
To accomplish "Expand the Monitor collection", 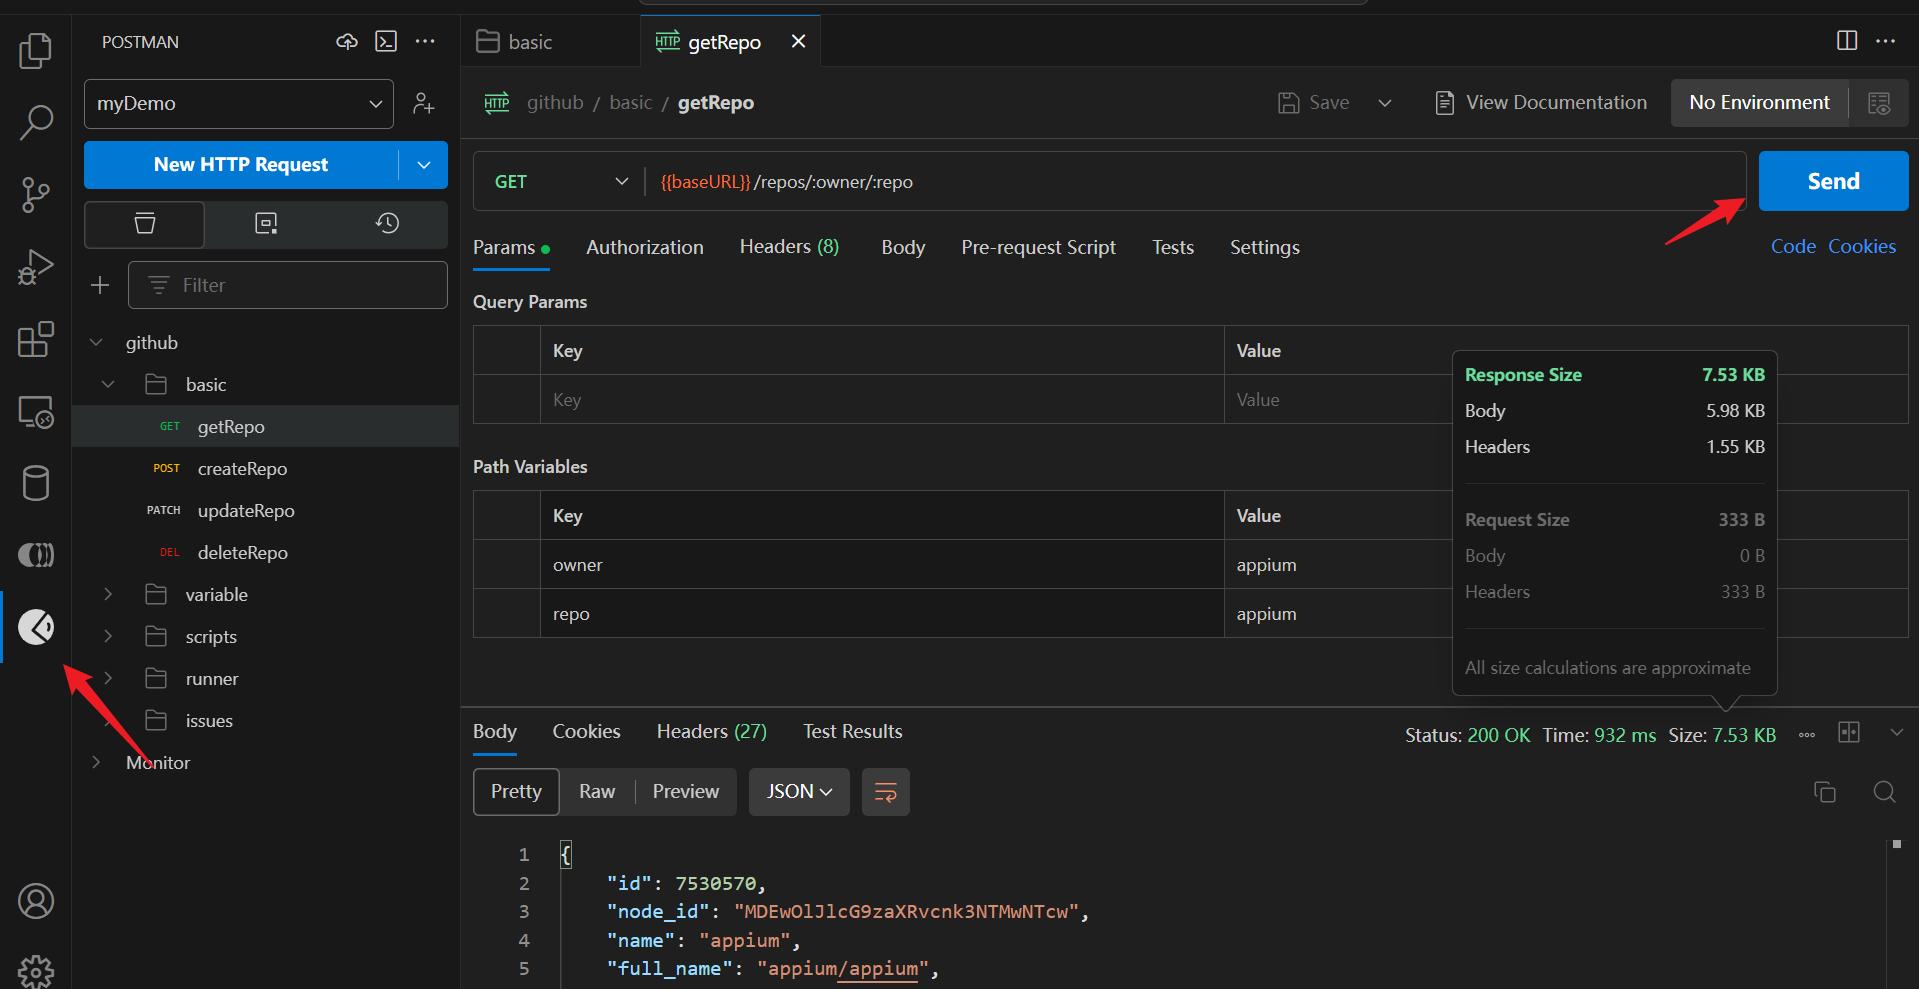I will pos(96,763).
